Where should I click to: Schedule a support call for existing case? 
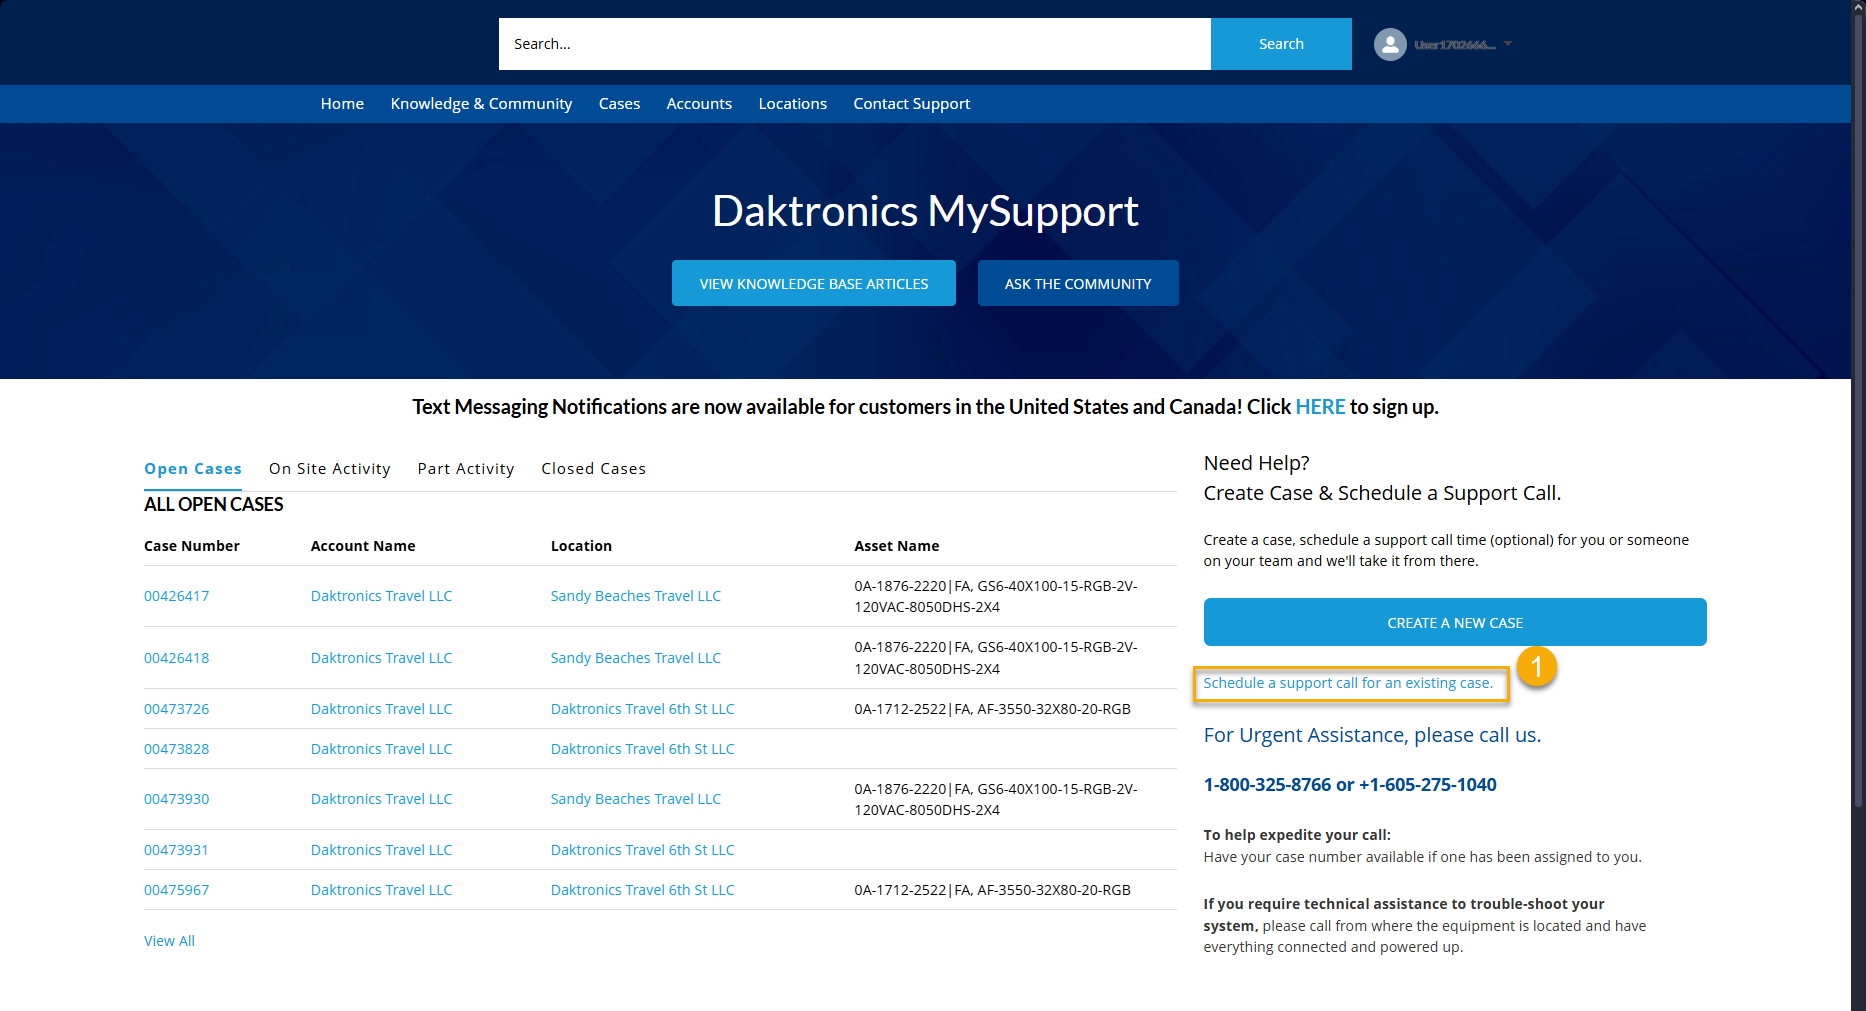1347,683
